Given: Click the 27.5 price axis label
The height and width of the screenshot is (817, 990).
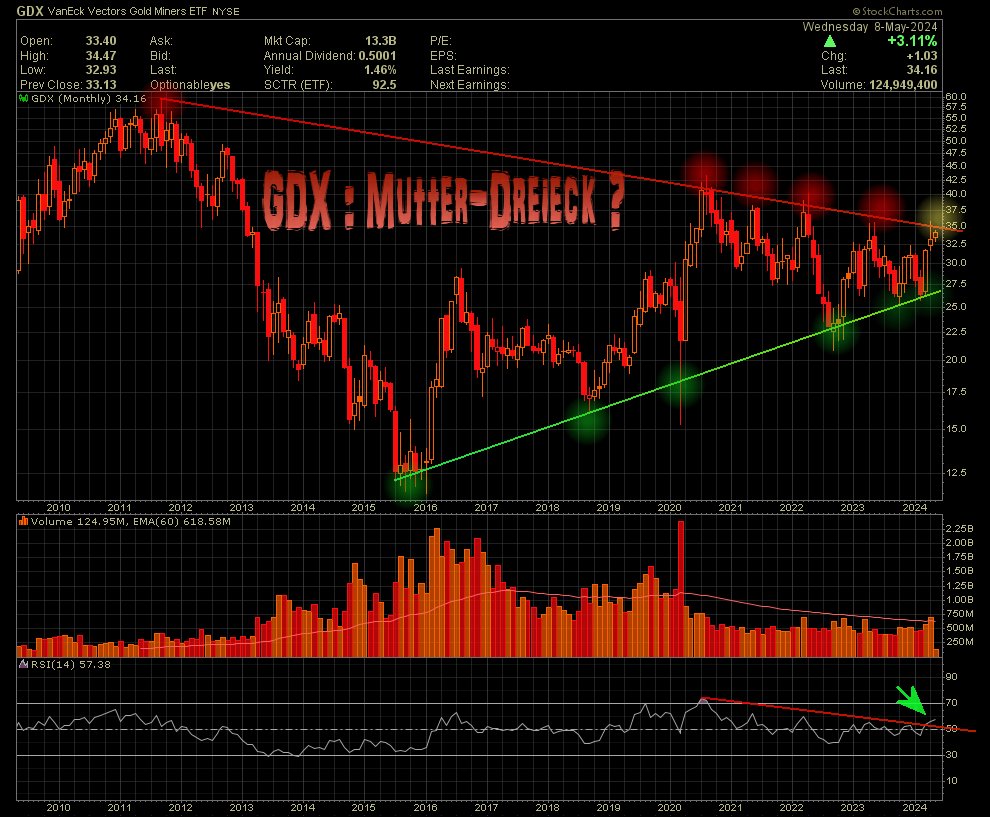Looking at the screenshot, I should tap(956, 283).
